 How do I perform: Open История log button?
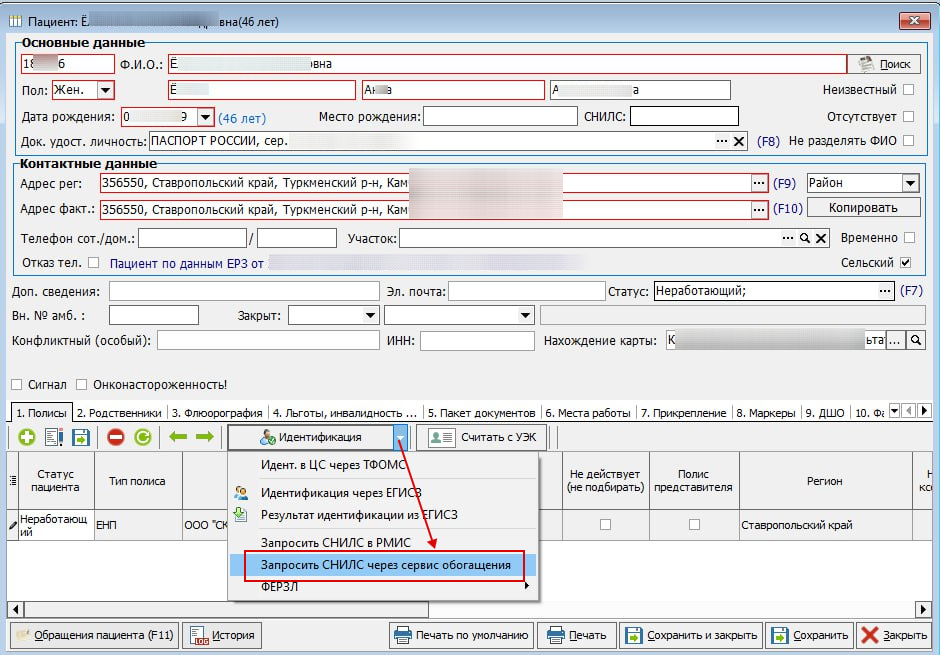(x=222, y=635)
